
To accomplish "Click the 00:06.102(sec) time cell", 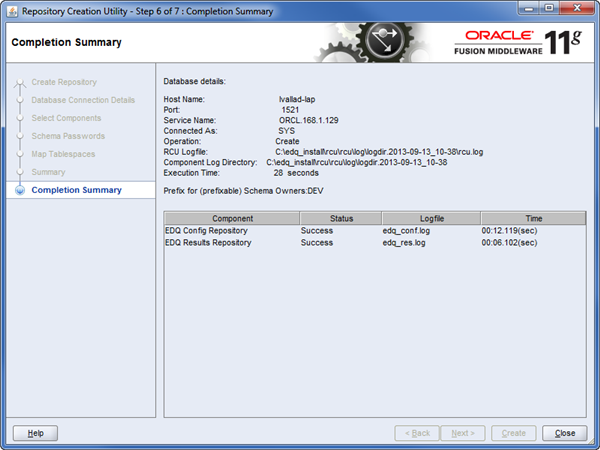I will [x=509, y=243].
